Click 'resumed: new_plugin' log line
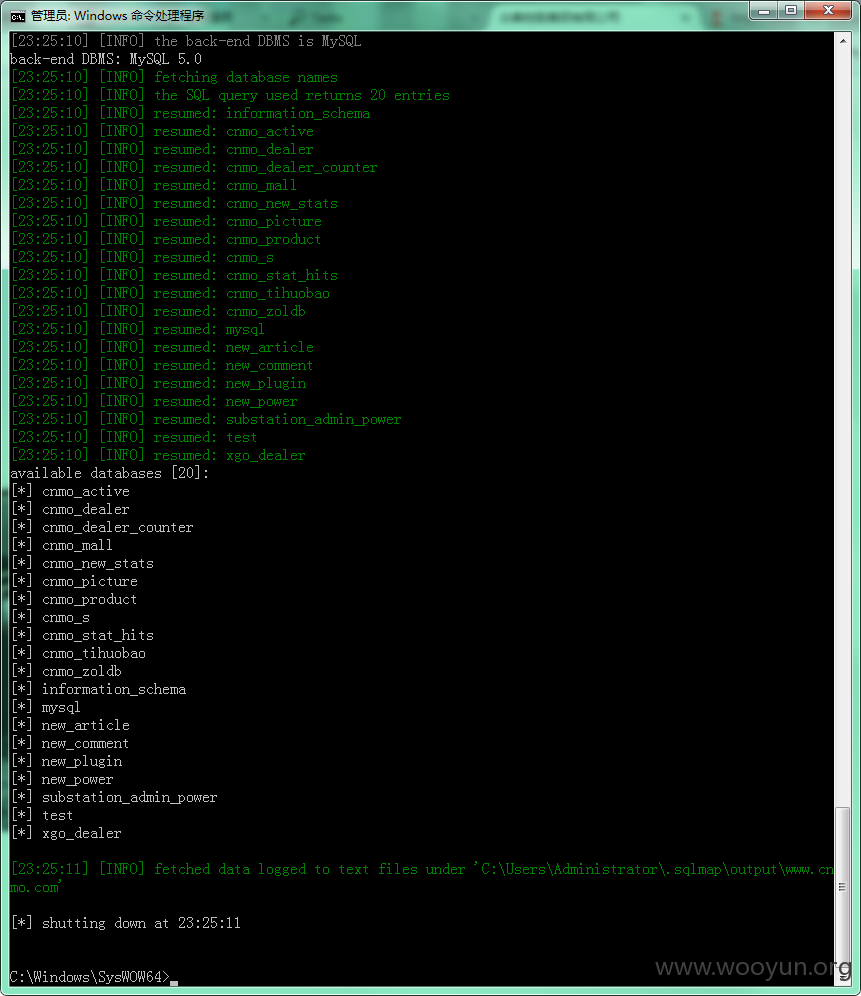861x996 pixels. pos(159,383)
